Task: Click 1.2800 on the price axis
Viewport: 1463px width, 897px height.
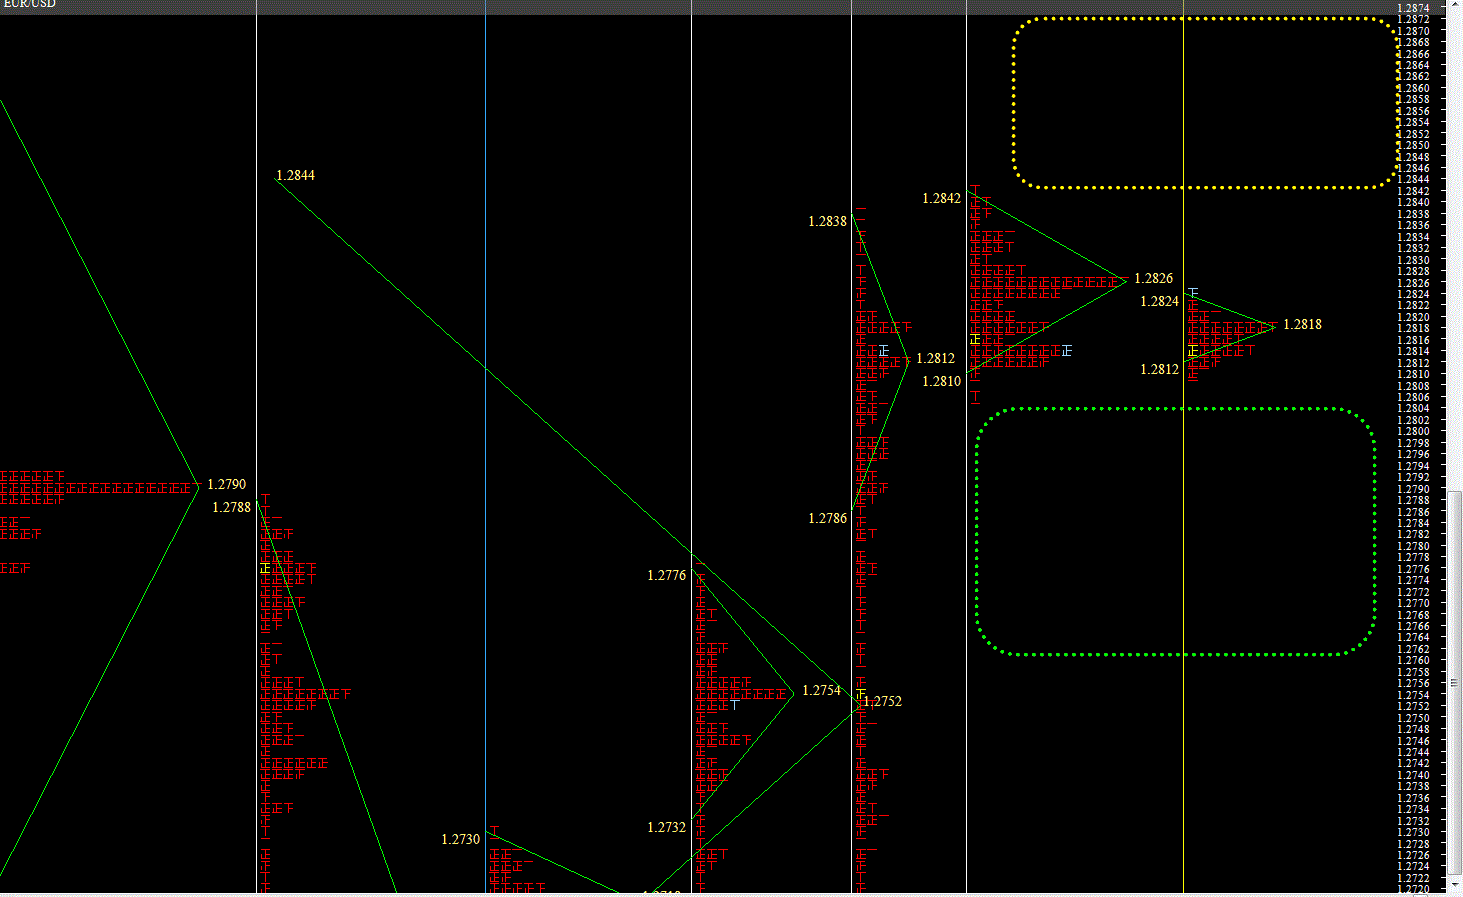Action: [1413, 431]
